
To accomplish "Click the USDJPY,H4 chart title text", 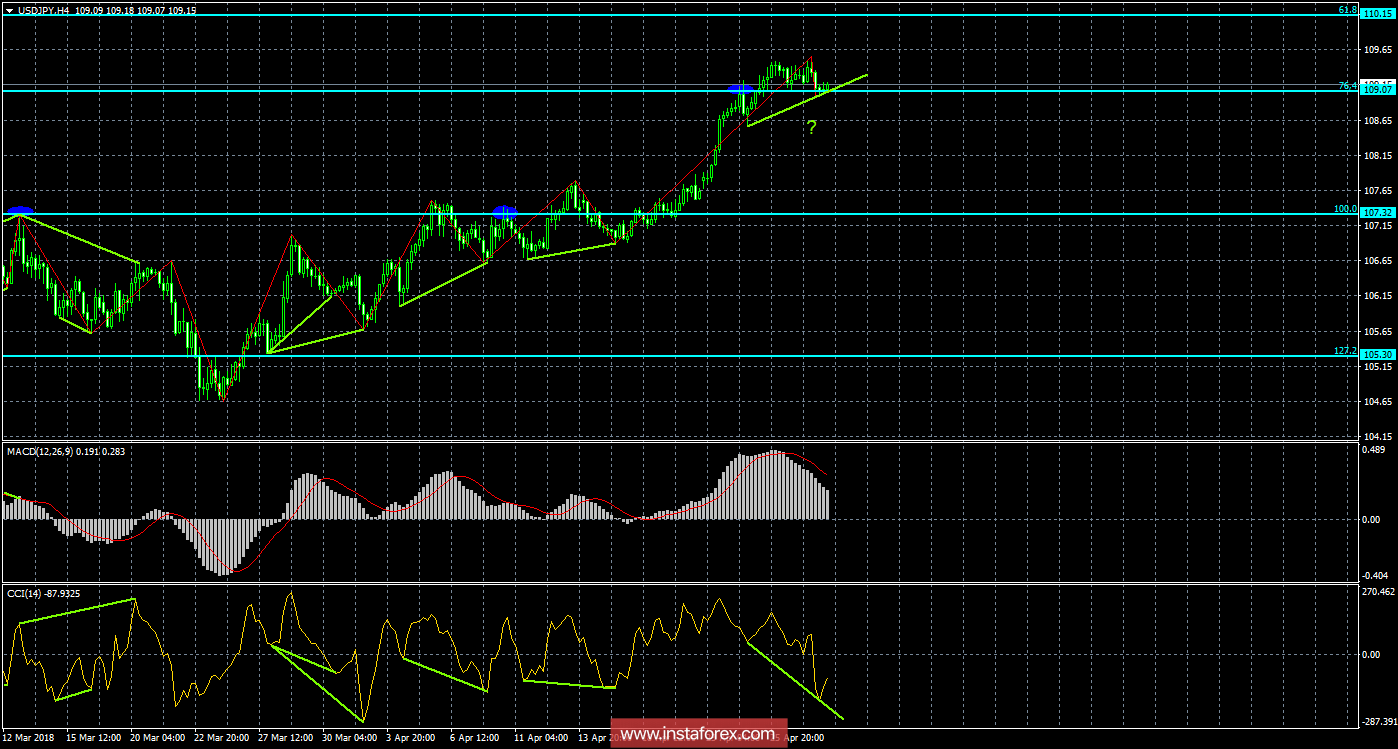I will 42,9.
